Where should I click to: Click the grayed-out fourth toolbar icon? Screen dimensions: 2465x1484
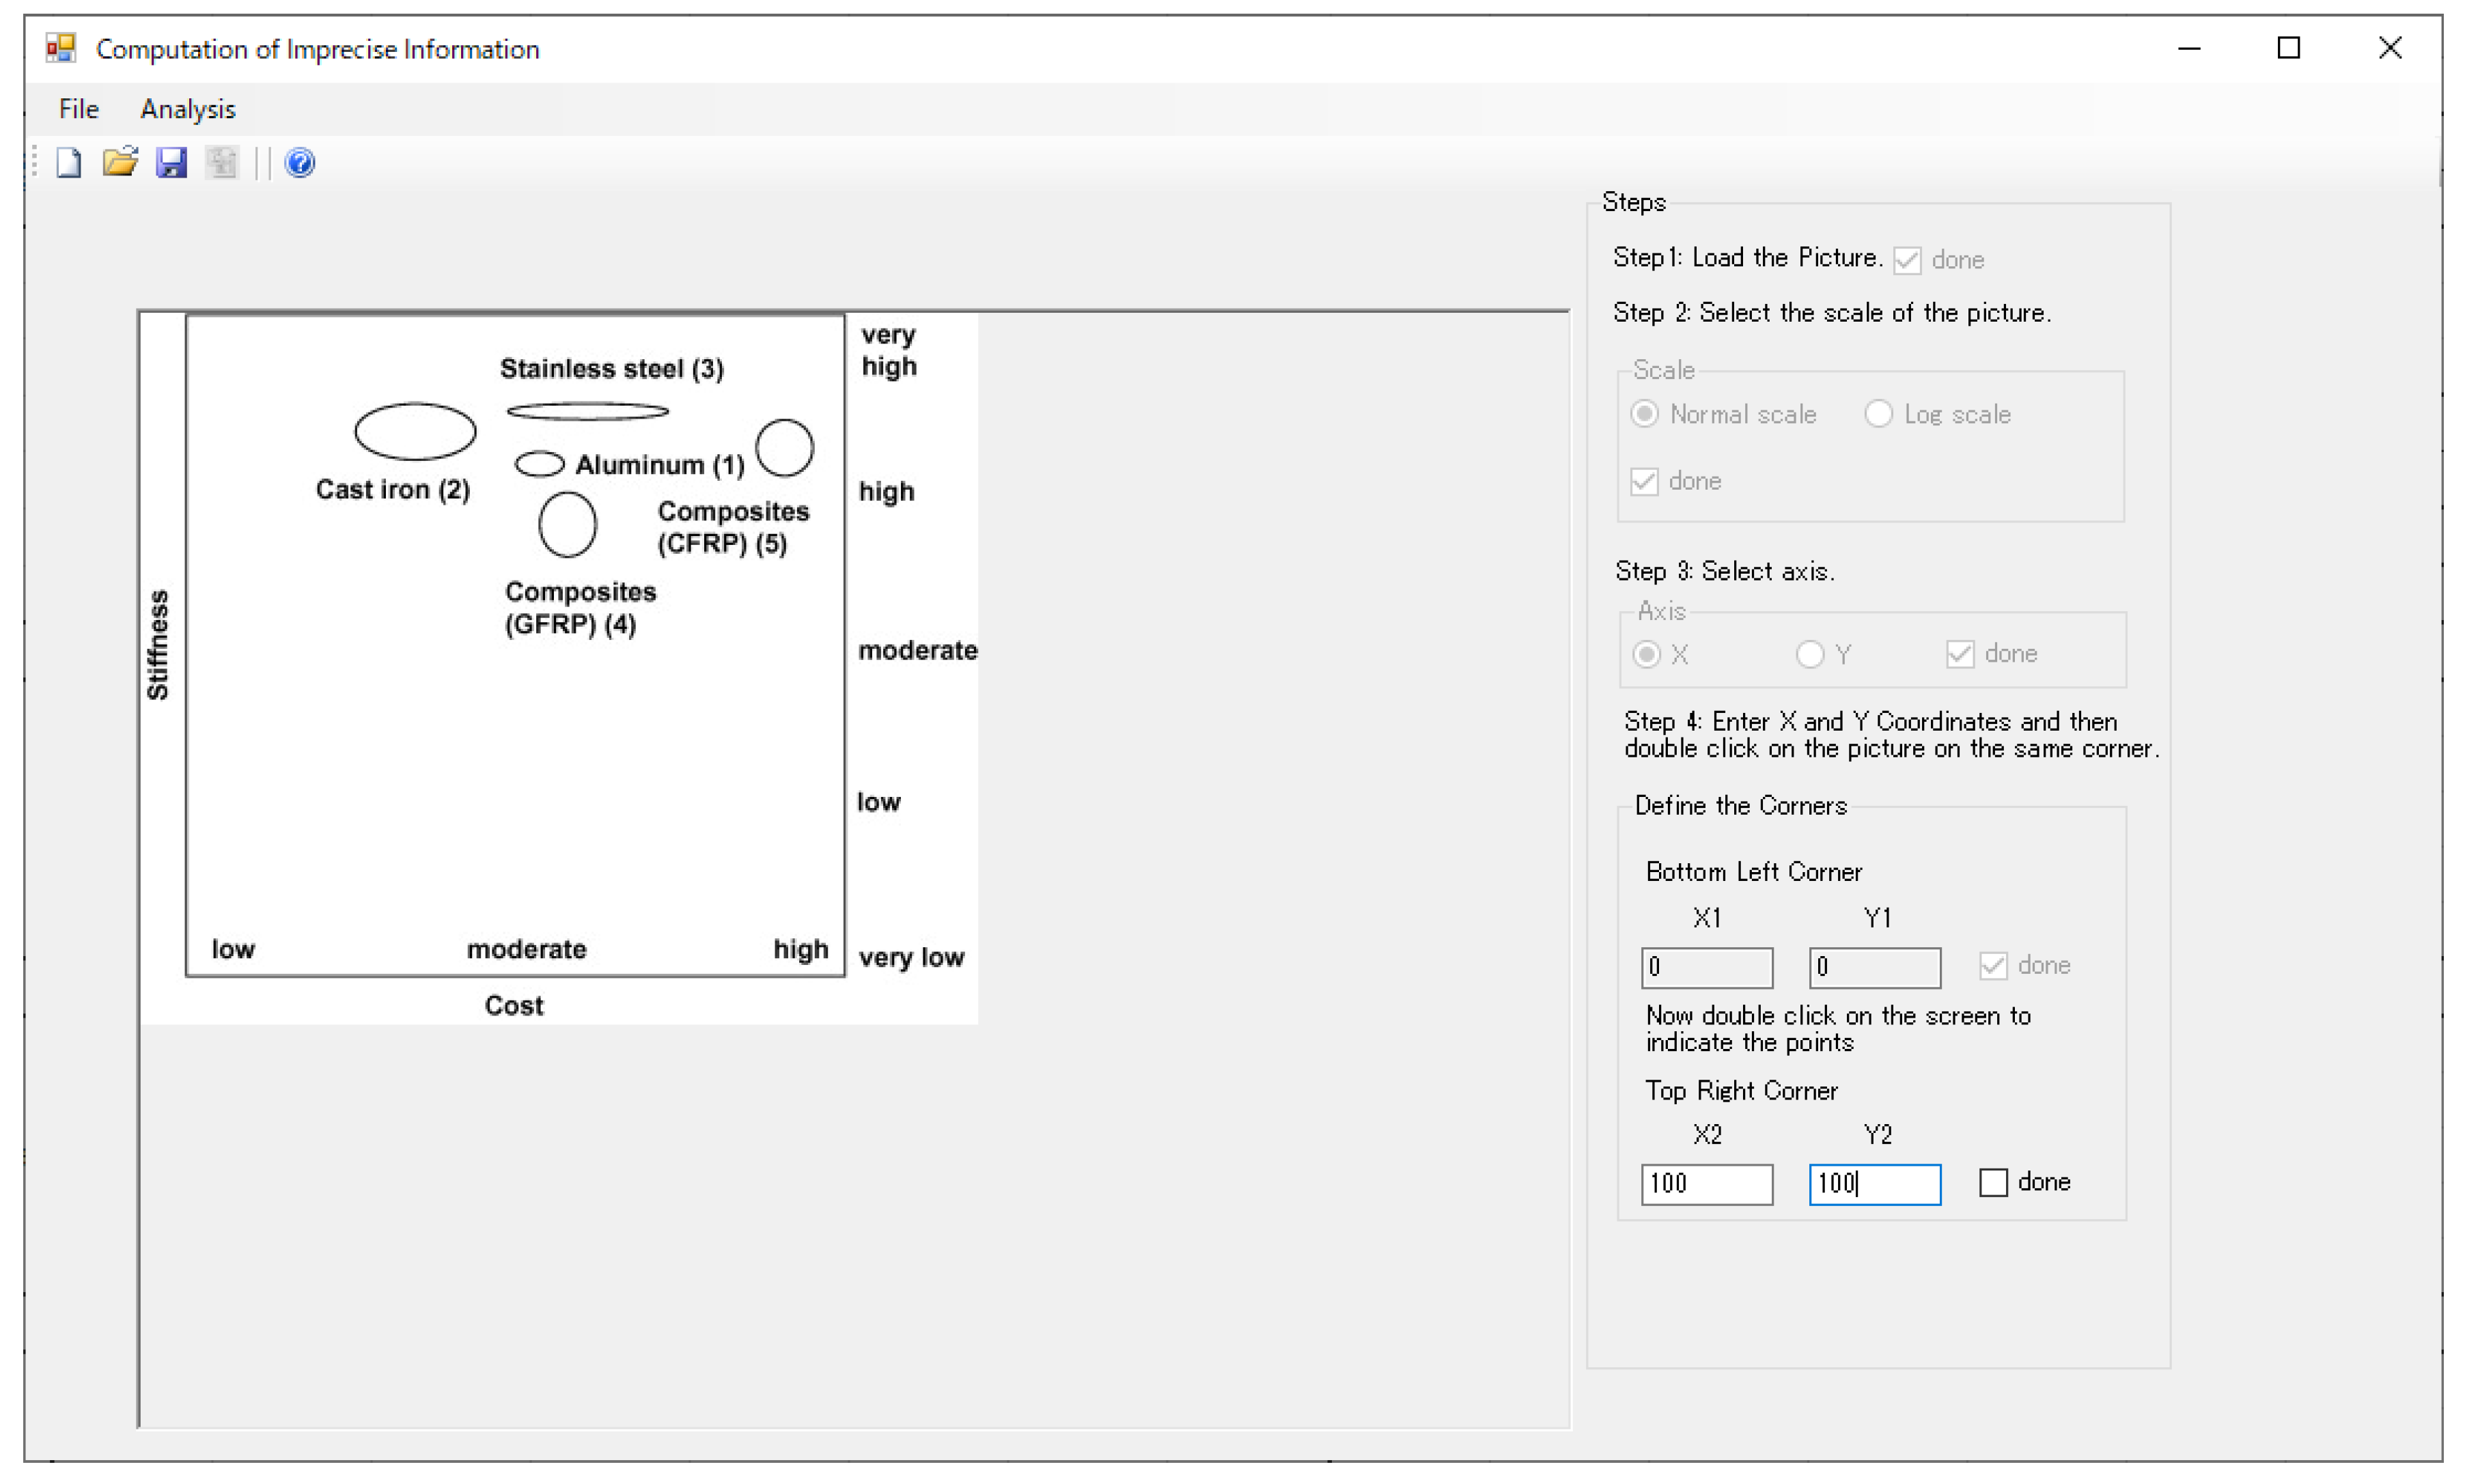click(222, 162)
